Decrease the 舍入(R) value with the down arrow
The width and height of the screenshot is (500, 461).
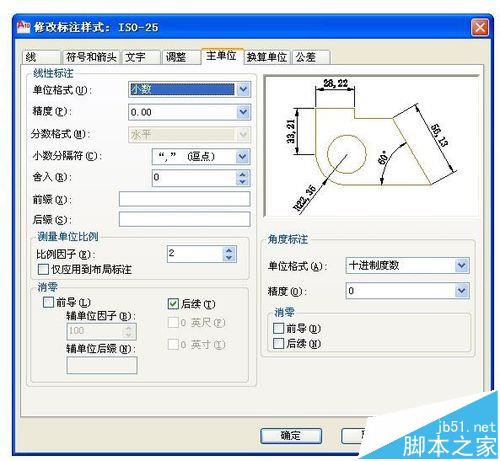242,181
